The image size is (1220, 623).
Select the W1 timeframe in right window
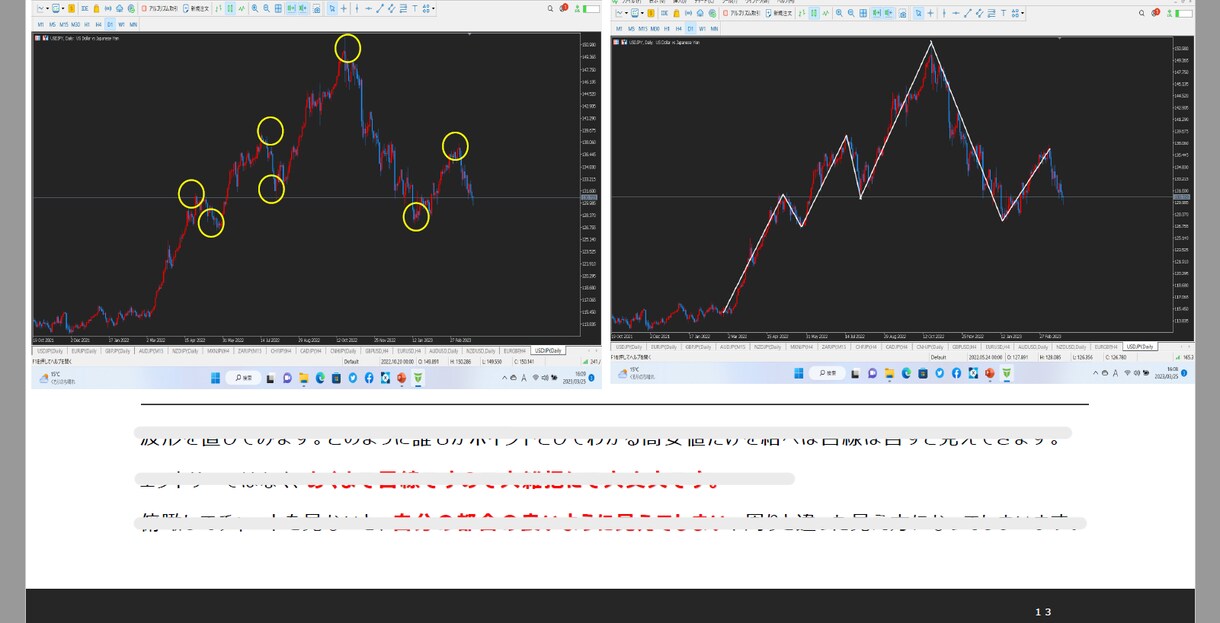pos(701,28)
